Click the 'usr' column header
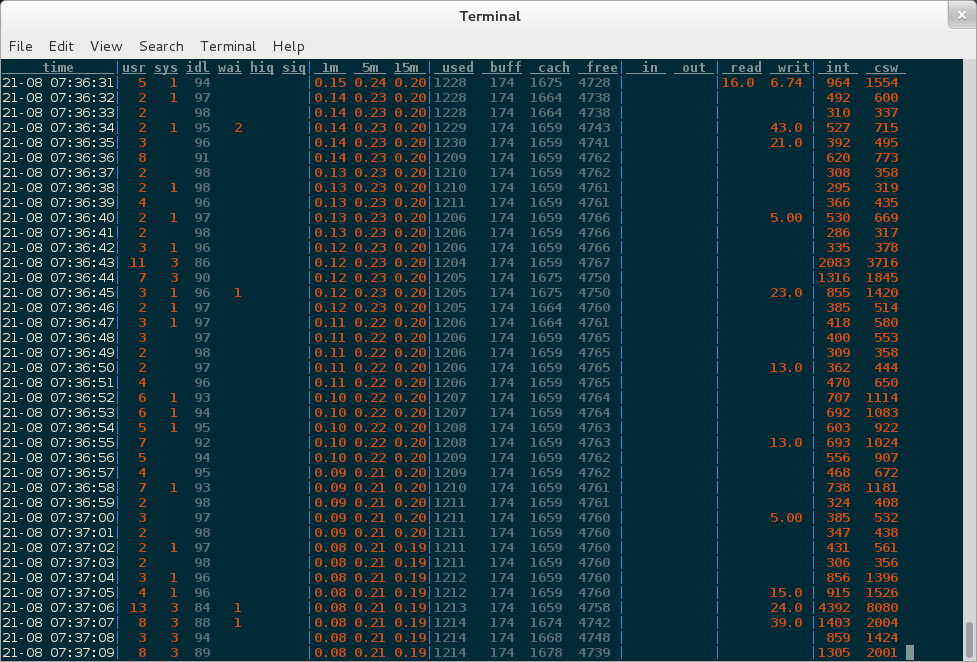This screenshot has width=977, height=662. click(x=134, y=67)
